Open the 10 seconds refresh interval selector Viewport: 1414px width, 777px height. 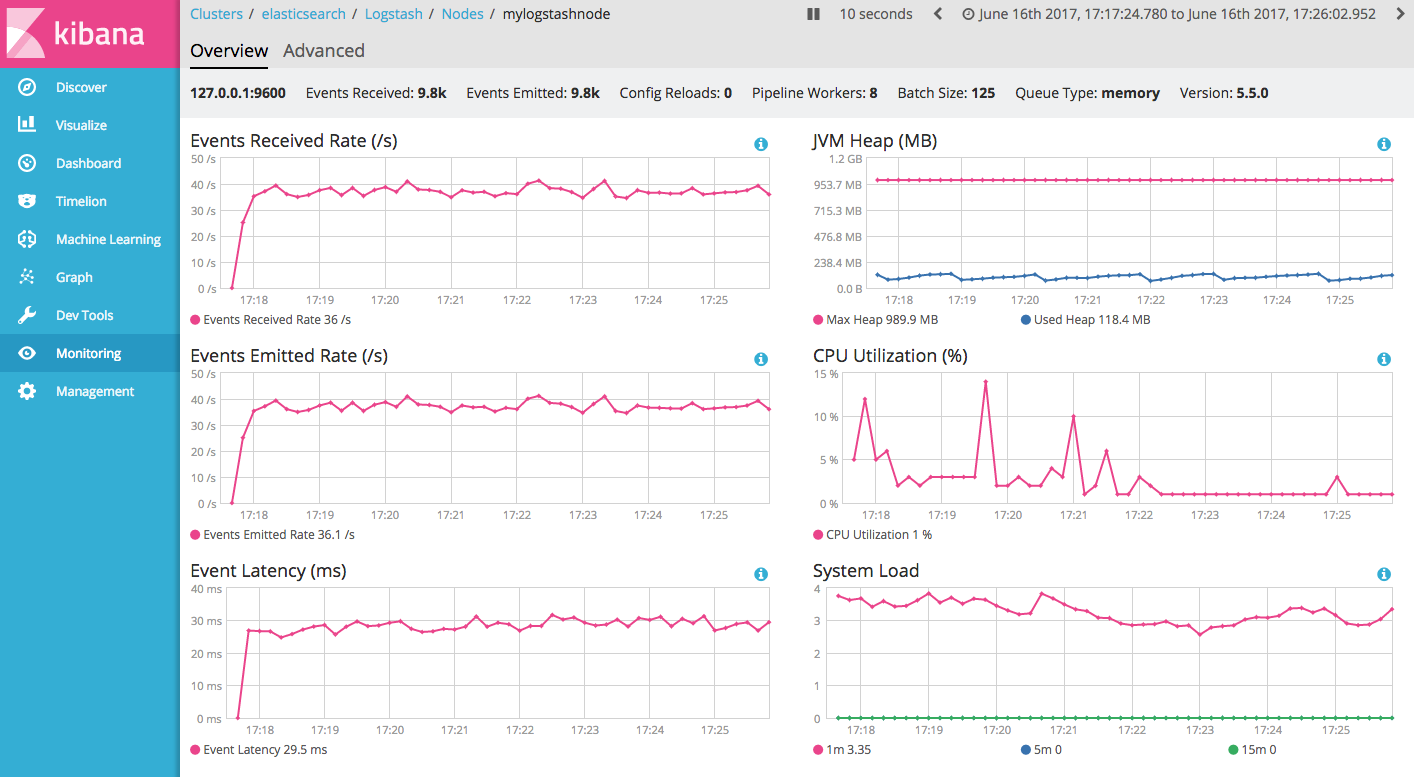coord(875,14)
